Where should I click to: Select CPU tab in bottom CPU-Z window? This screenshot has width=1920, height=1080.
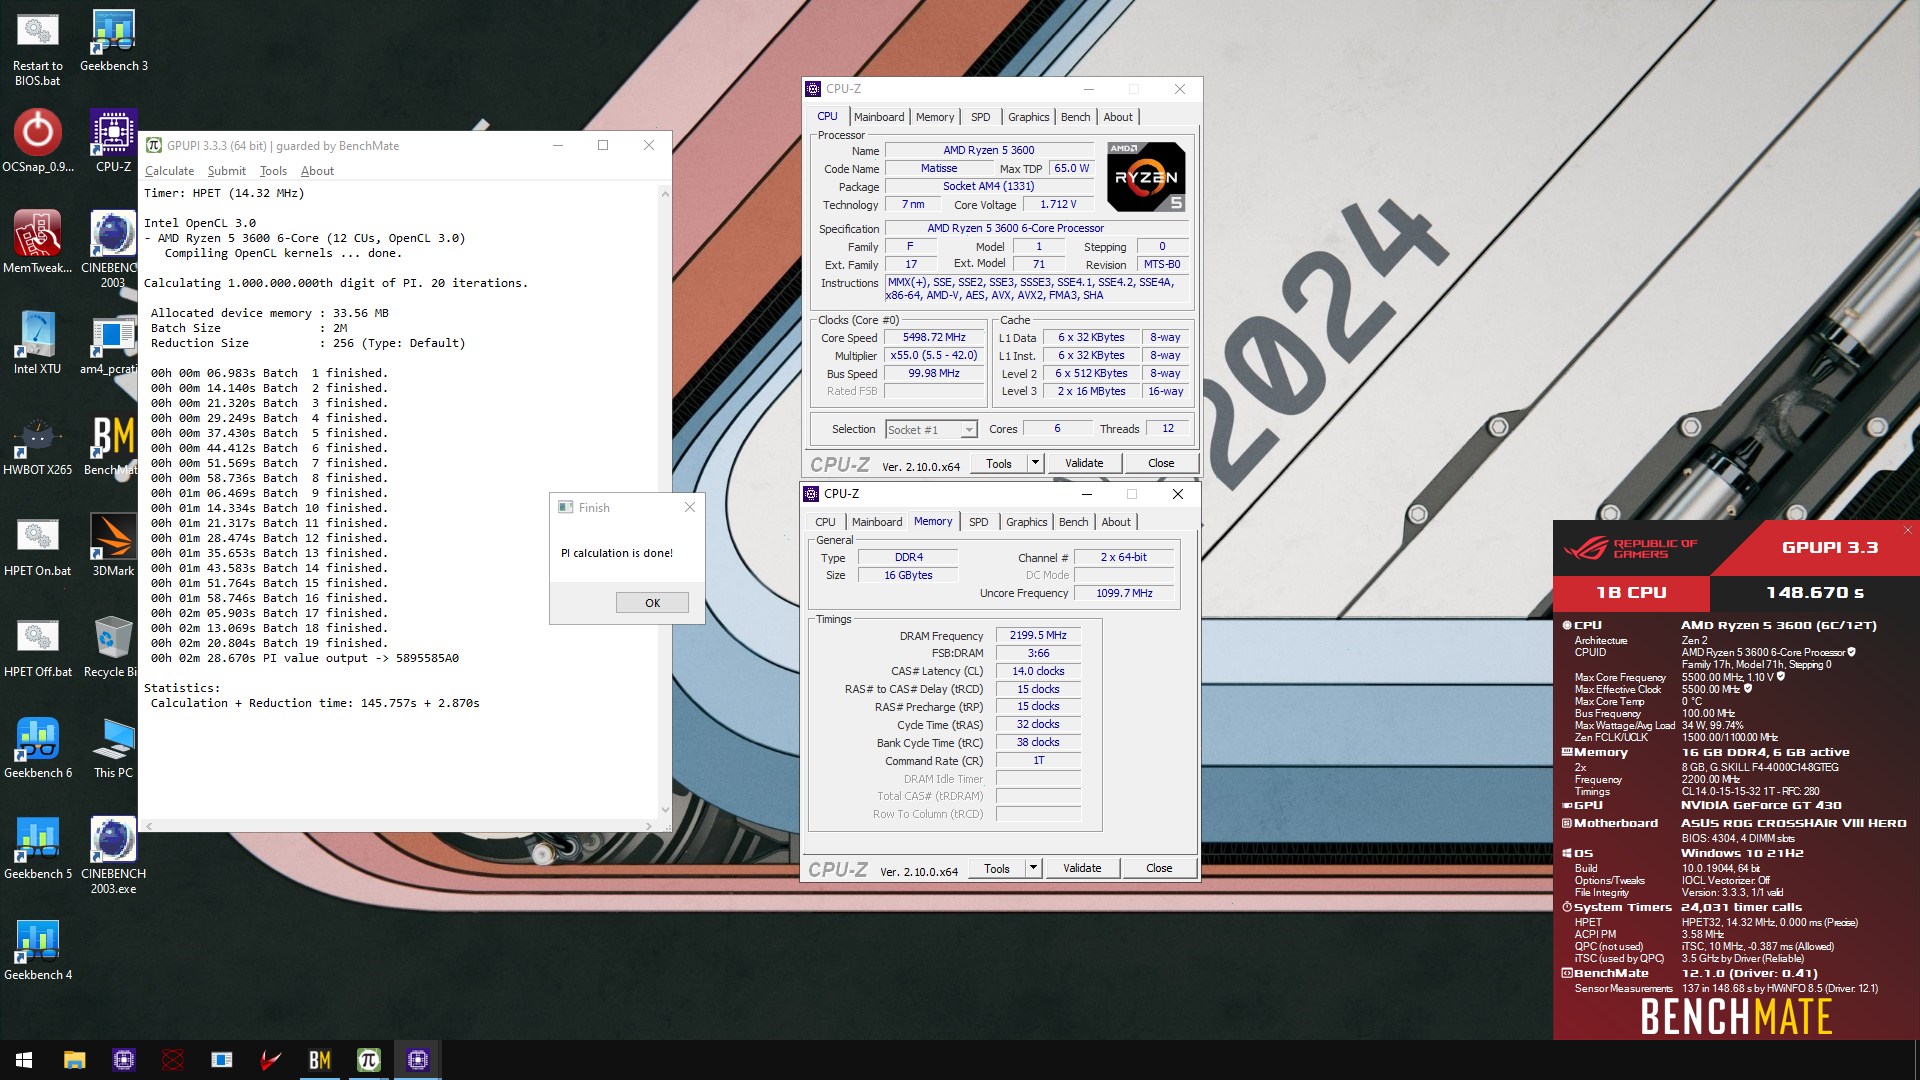825,522
